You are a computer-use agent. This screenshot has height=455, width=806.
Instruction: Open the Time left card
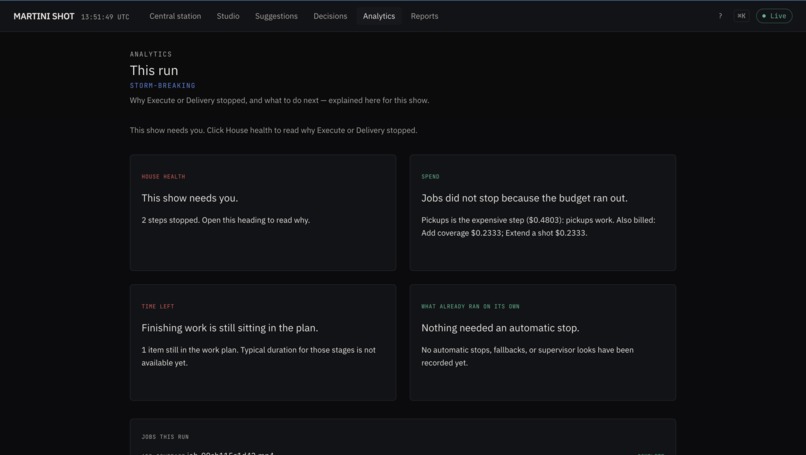click(263, 342)
